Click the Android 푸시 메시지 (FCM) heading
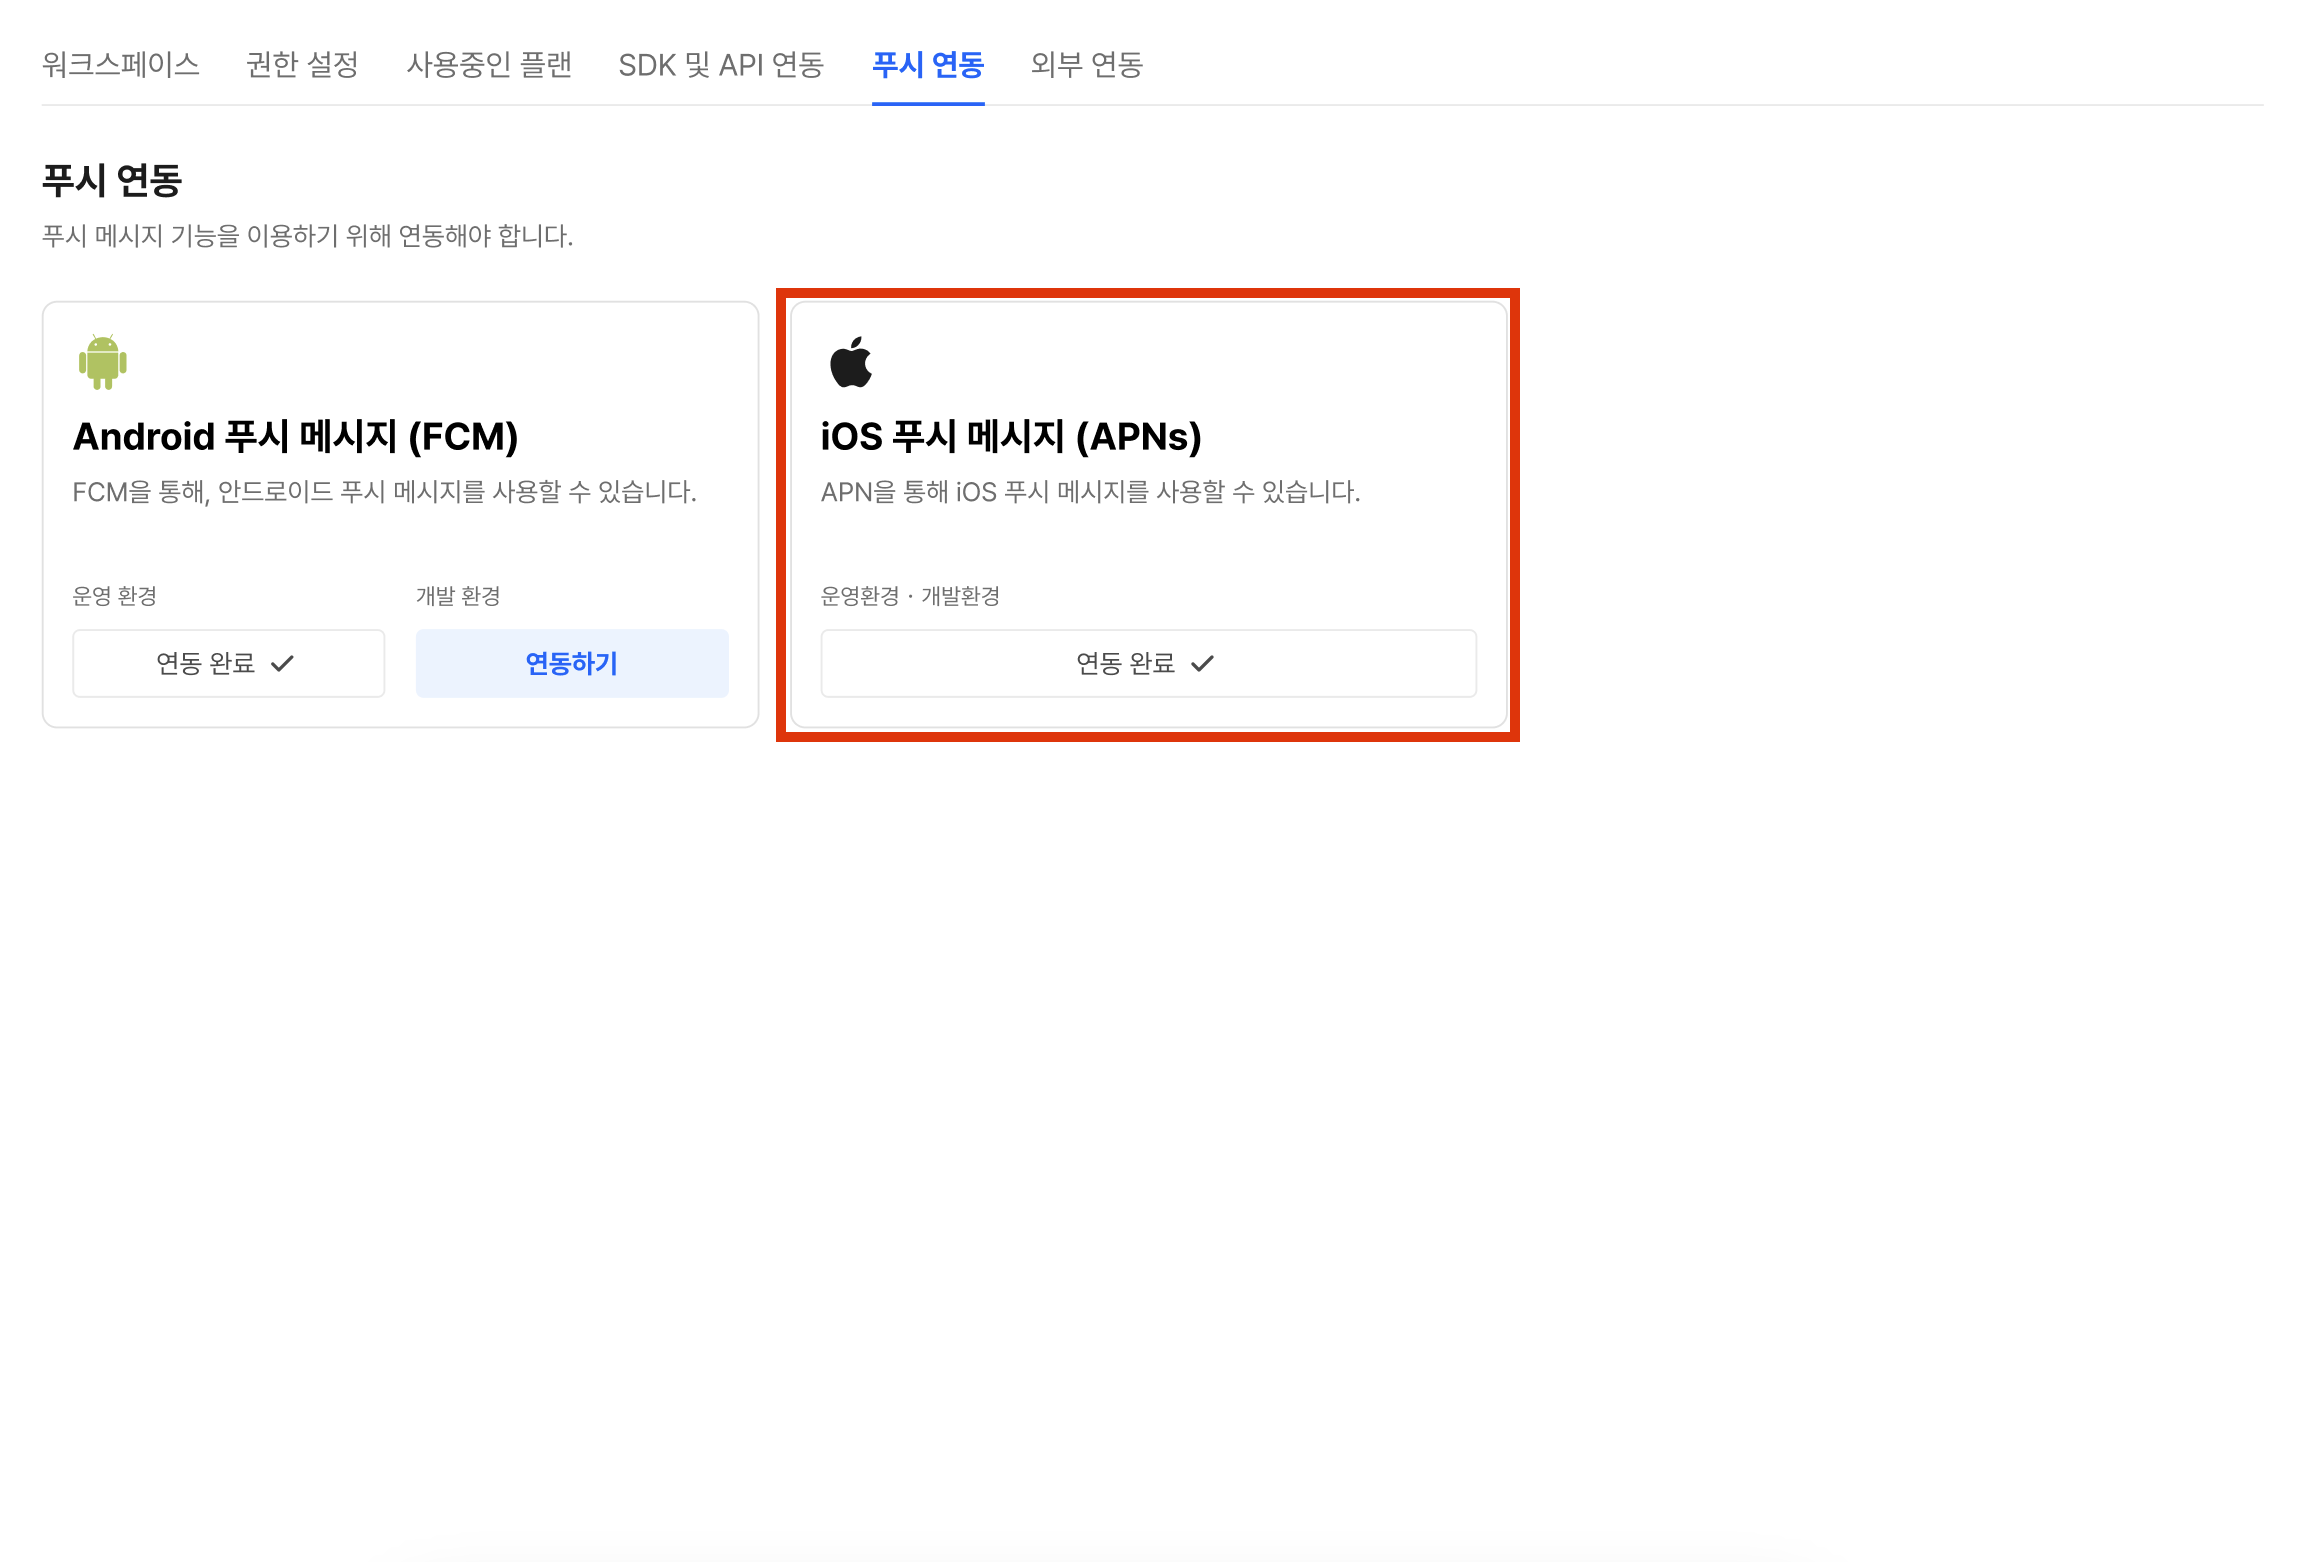This screenshot has height=1562, width=2312. click(296, 437)
